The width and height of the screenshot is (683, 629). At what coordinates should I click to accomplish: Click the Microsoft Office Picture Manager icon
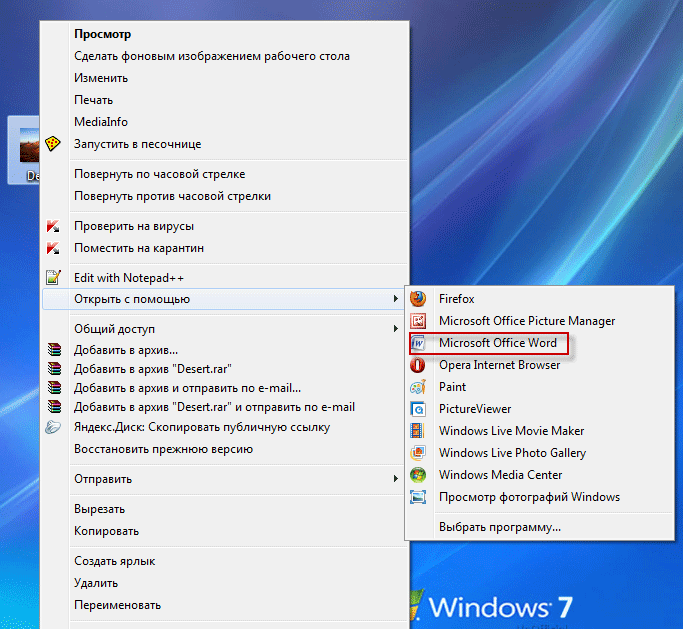418,321
